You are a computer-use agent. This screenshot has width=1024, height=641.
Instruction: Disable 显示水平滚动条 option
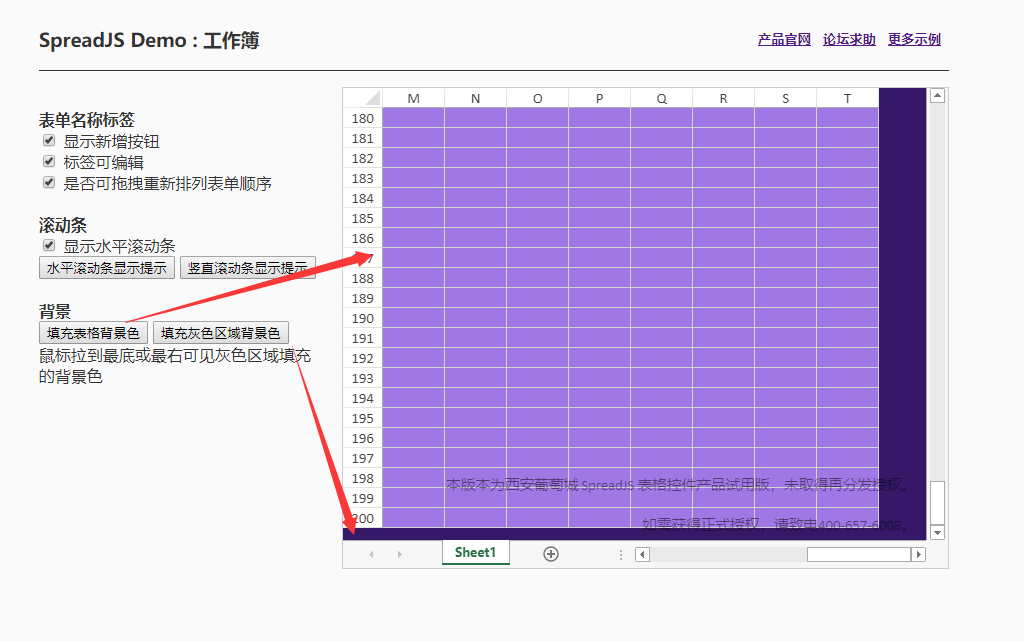tap(48, 245)
